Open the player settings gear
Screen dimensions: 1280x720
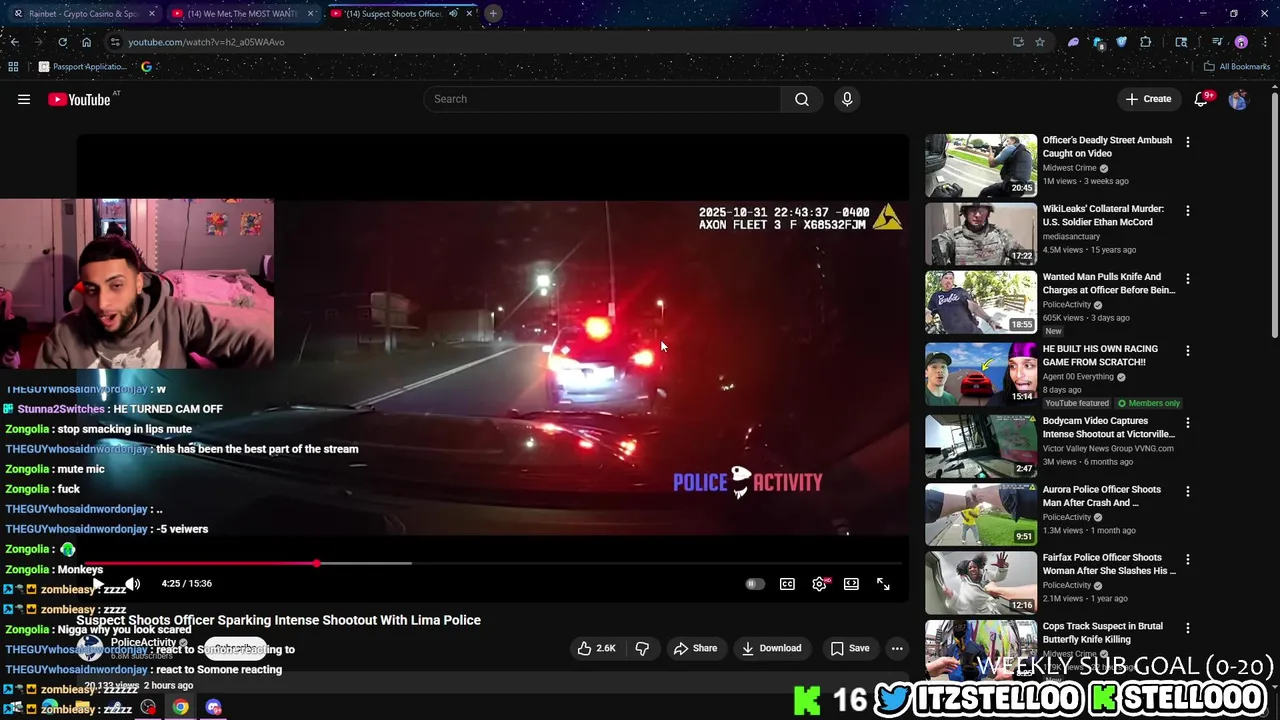coord(819,584)
